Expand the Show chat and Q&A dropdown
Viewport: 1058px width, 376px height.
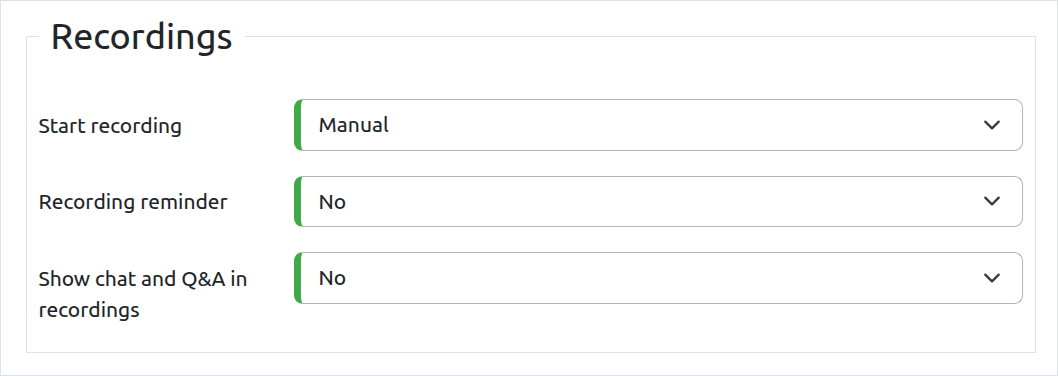[x=659, y=278]
